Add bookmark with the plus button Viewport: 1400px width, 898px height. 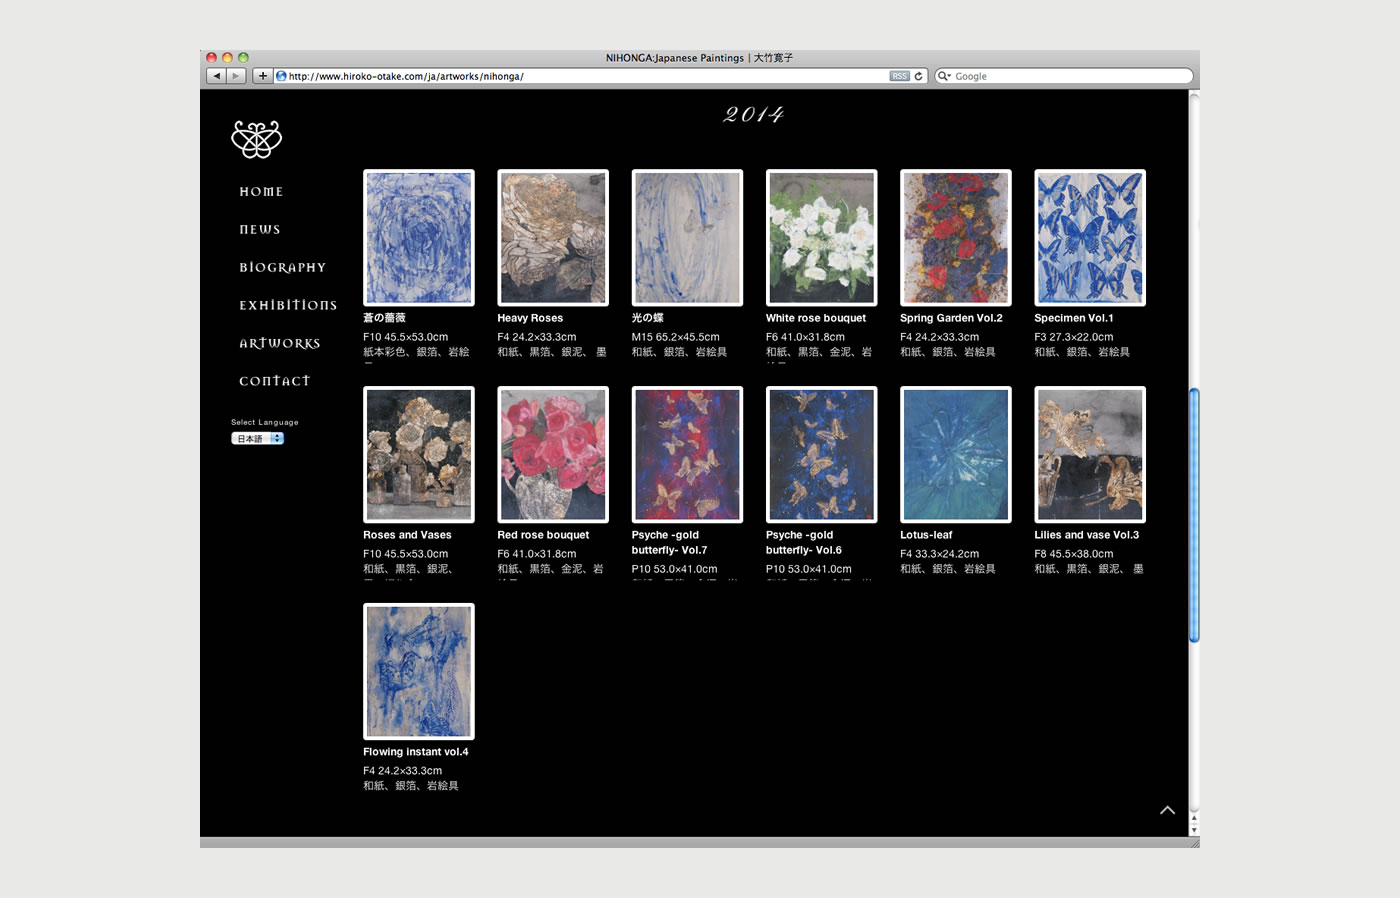coord(263,76)
